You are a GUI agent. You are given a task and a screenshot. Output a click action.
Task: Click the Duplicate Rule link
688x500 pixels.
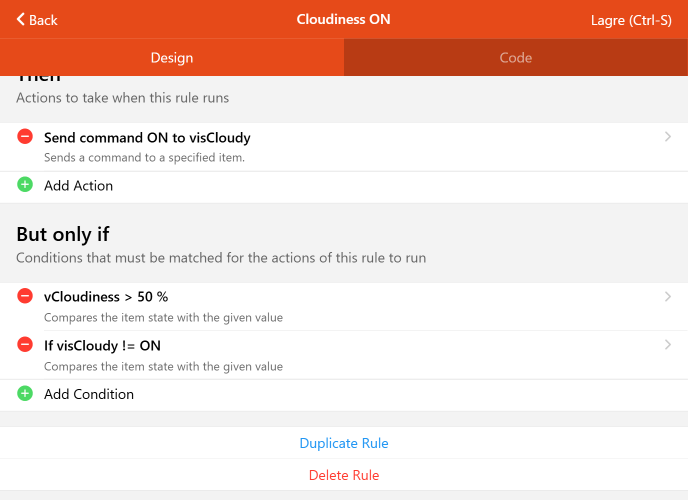click(x=344, y=443)
